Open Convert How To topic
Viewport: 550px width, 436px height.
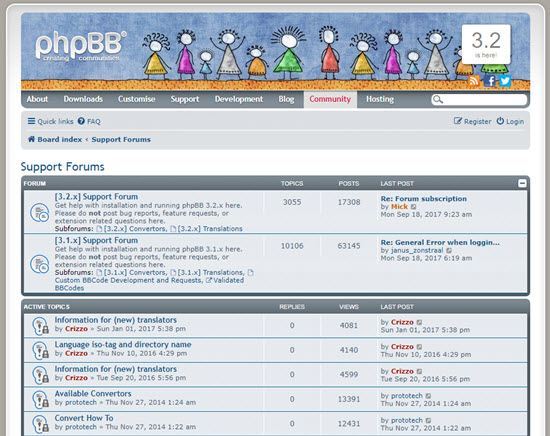[84, 418]
